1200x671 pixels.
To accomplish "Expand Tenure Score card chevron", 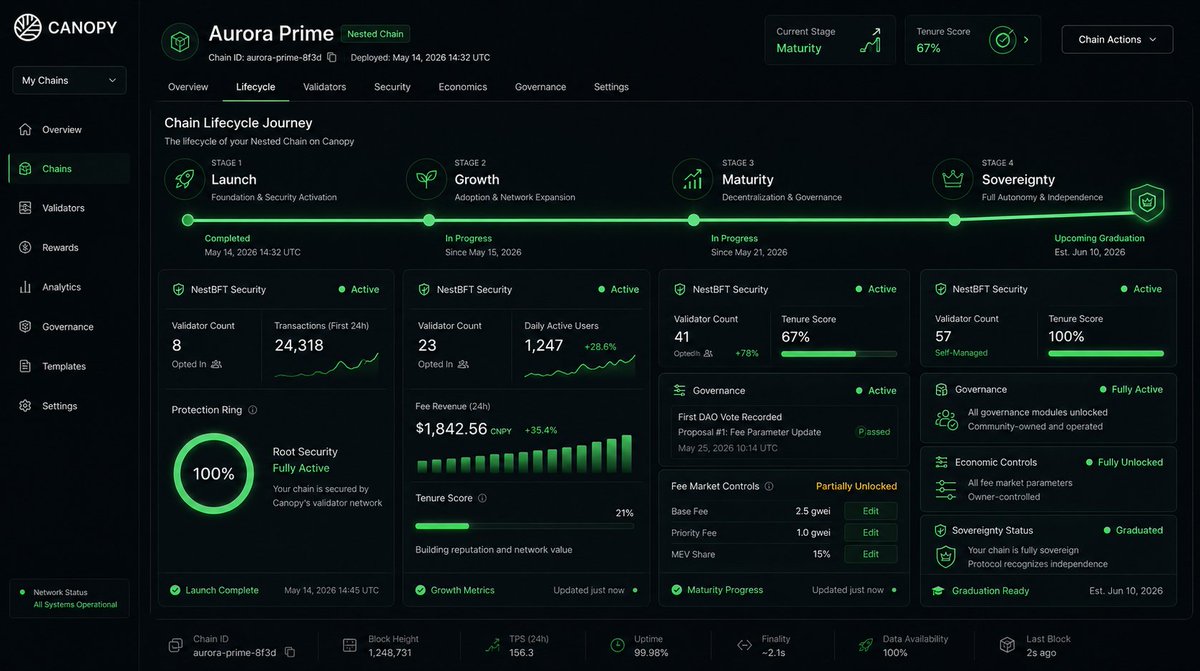I will [1027, 40].
